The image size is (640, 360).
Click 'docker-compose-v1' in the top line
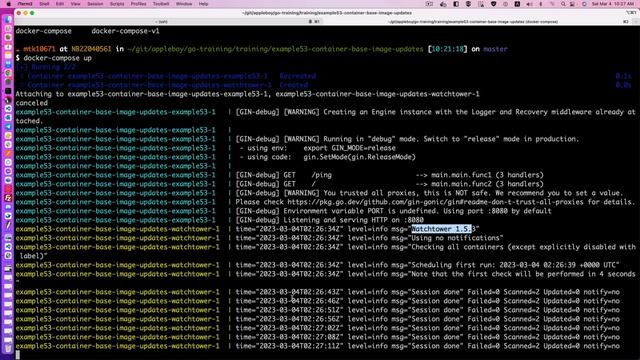(125, 31)
